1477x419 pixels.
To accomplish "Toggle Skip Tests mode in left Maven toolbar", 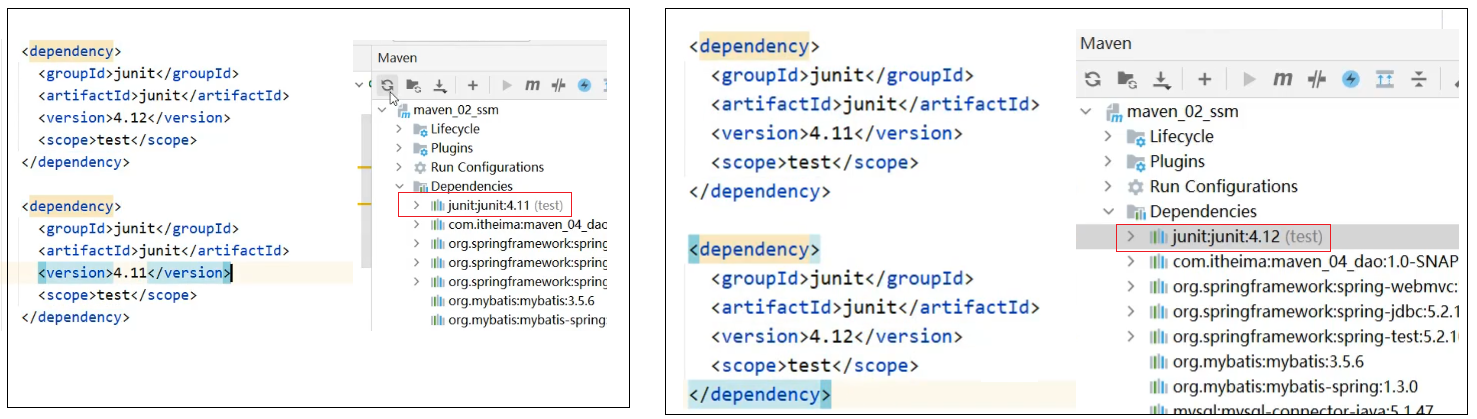I will [585, 86].
